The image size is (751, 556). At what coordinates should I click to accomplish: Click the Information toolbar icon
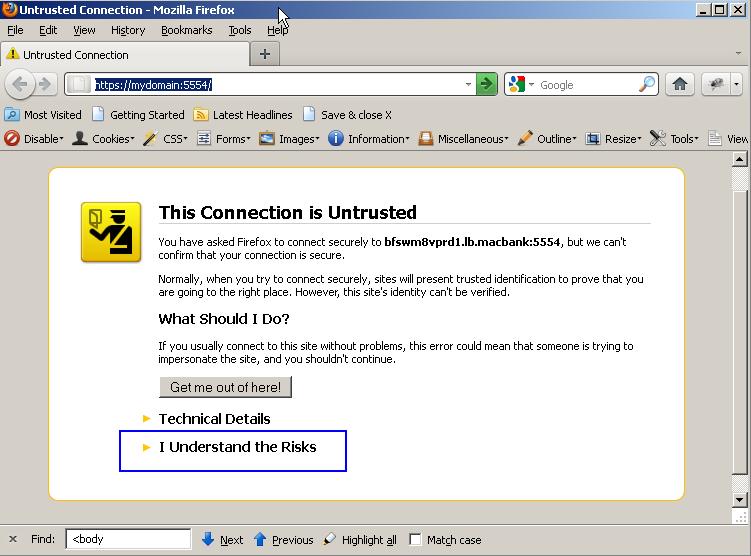point(335,138)
